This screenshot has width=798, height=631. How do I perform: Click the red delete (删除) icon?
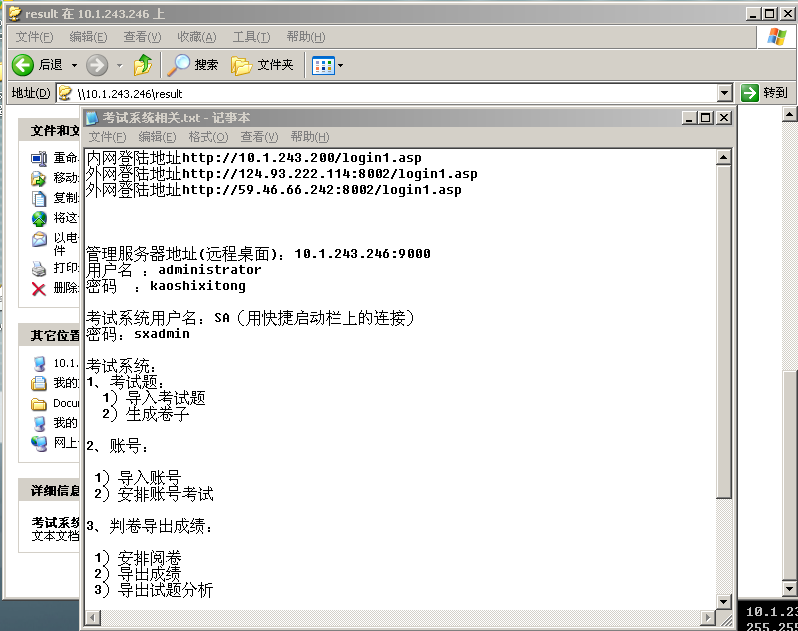pyautogui.click(x=39, y=289)
